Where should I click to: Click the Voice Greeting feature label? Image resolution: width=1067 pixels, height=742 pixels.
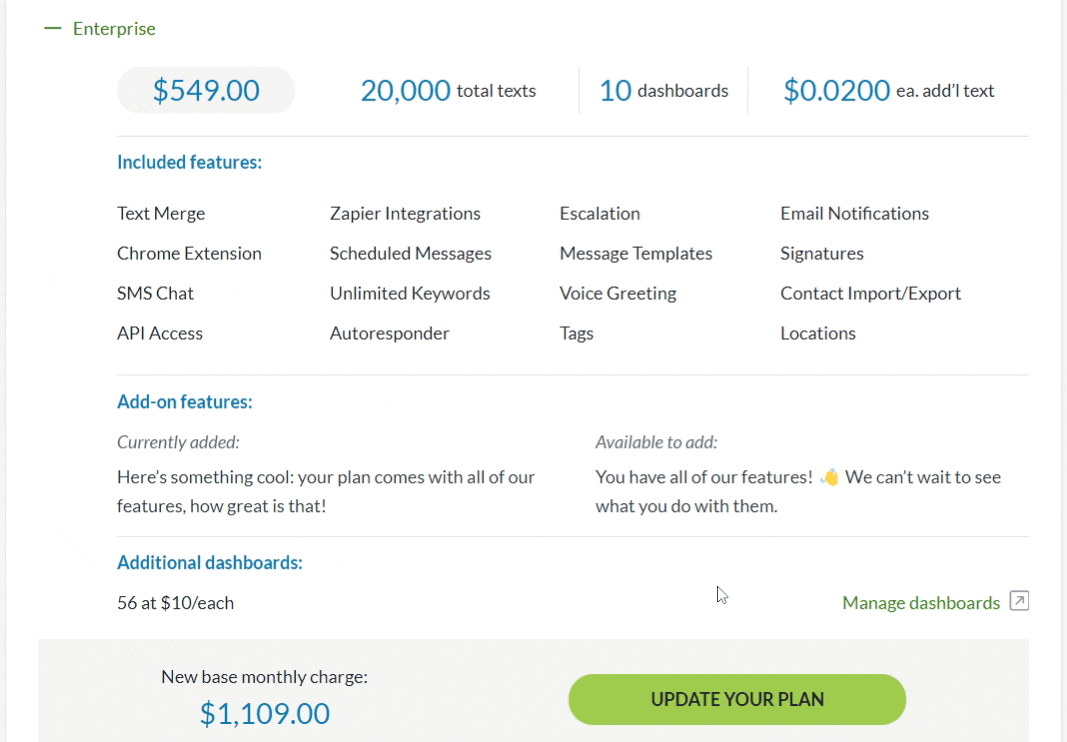(618, 294)
